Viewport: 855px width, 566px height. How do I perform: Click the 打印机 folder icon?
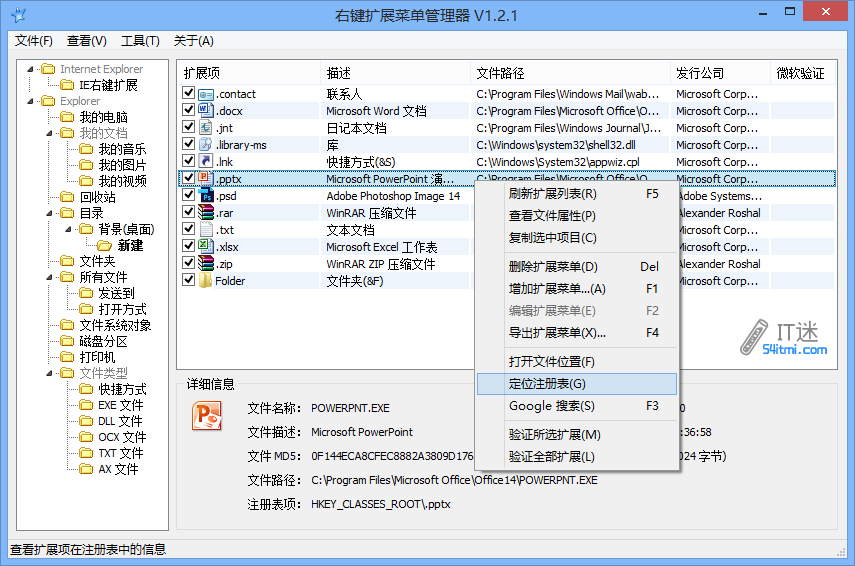pyautogui.click(x=67, y=357)
